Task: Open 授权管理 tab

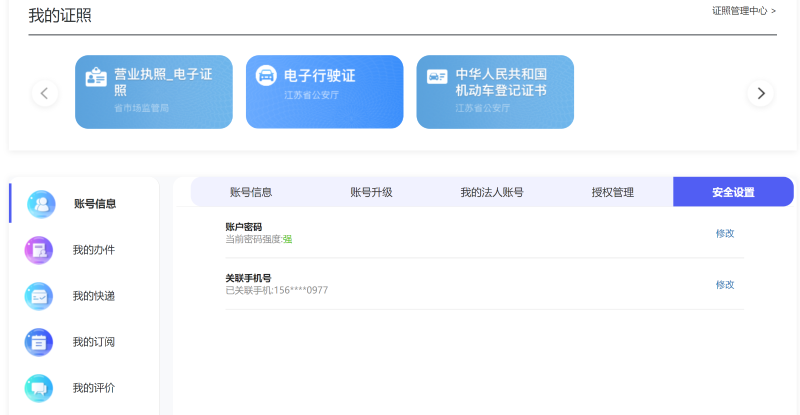Action: [x=612, y=192]
